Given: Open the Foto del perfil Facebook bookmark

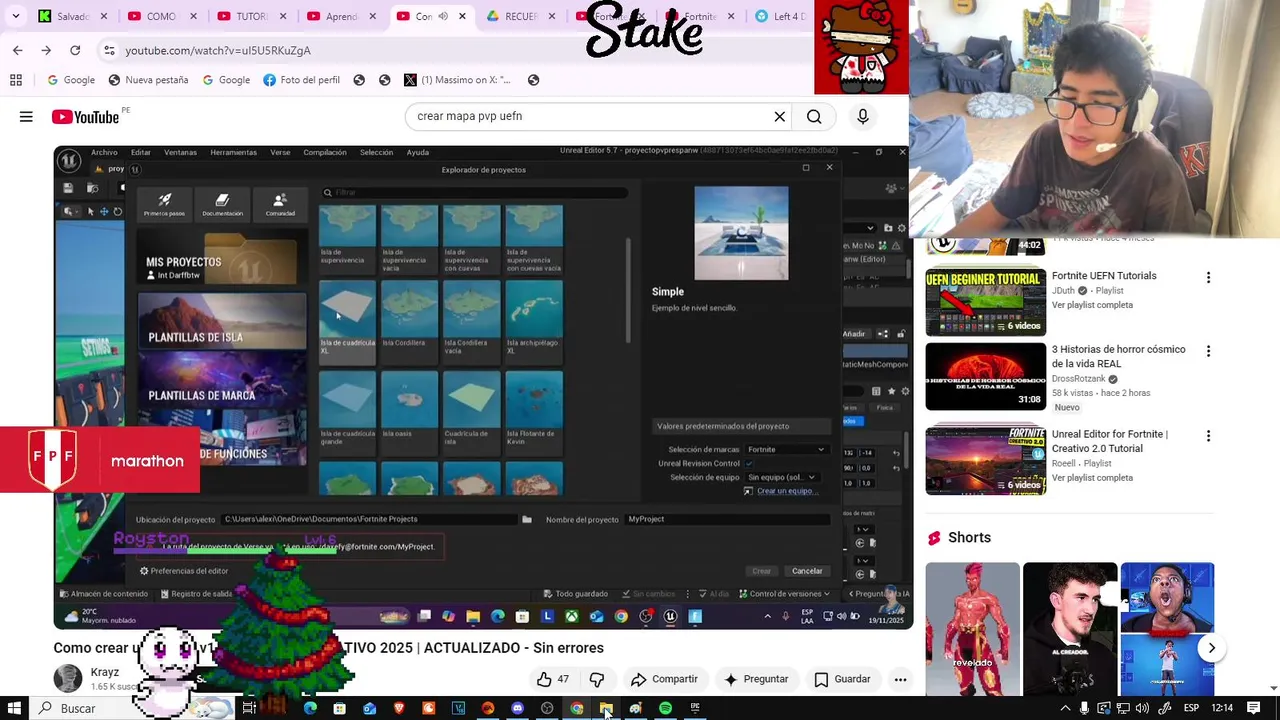Looking at the screenshot, I should 301,80.
